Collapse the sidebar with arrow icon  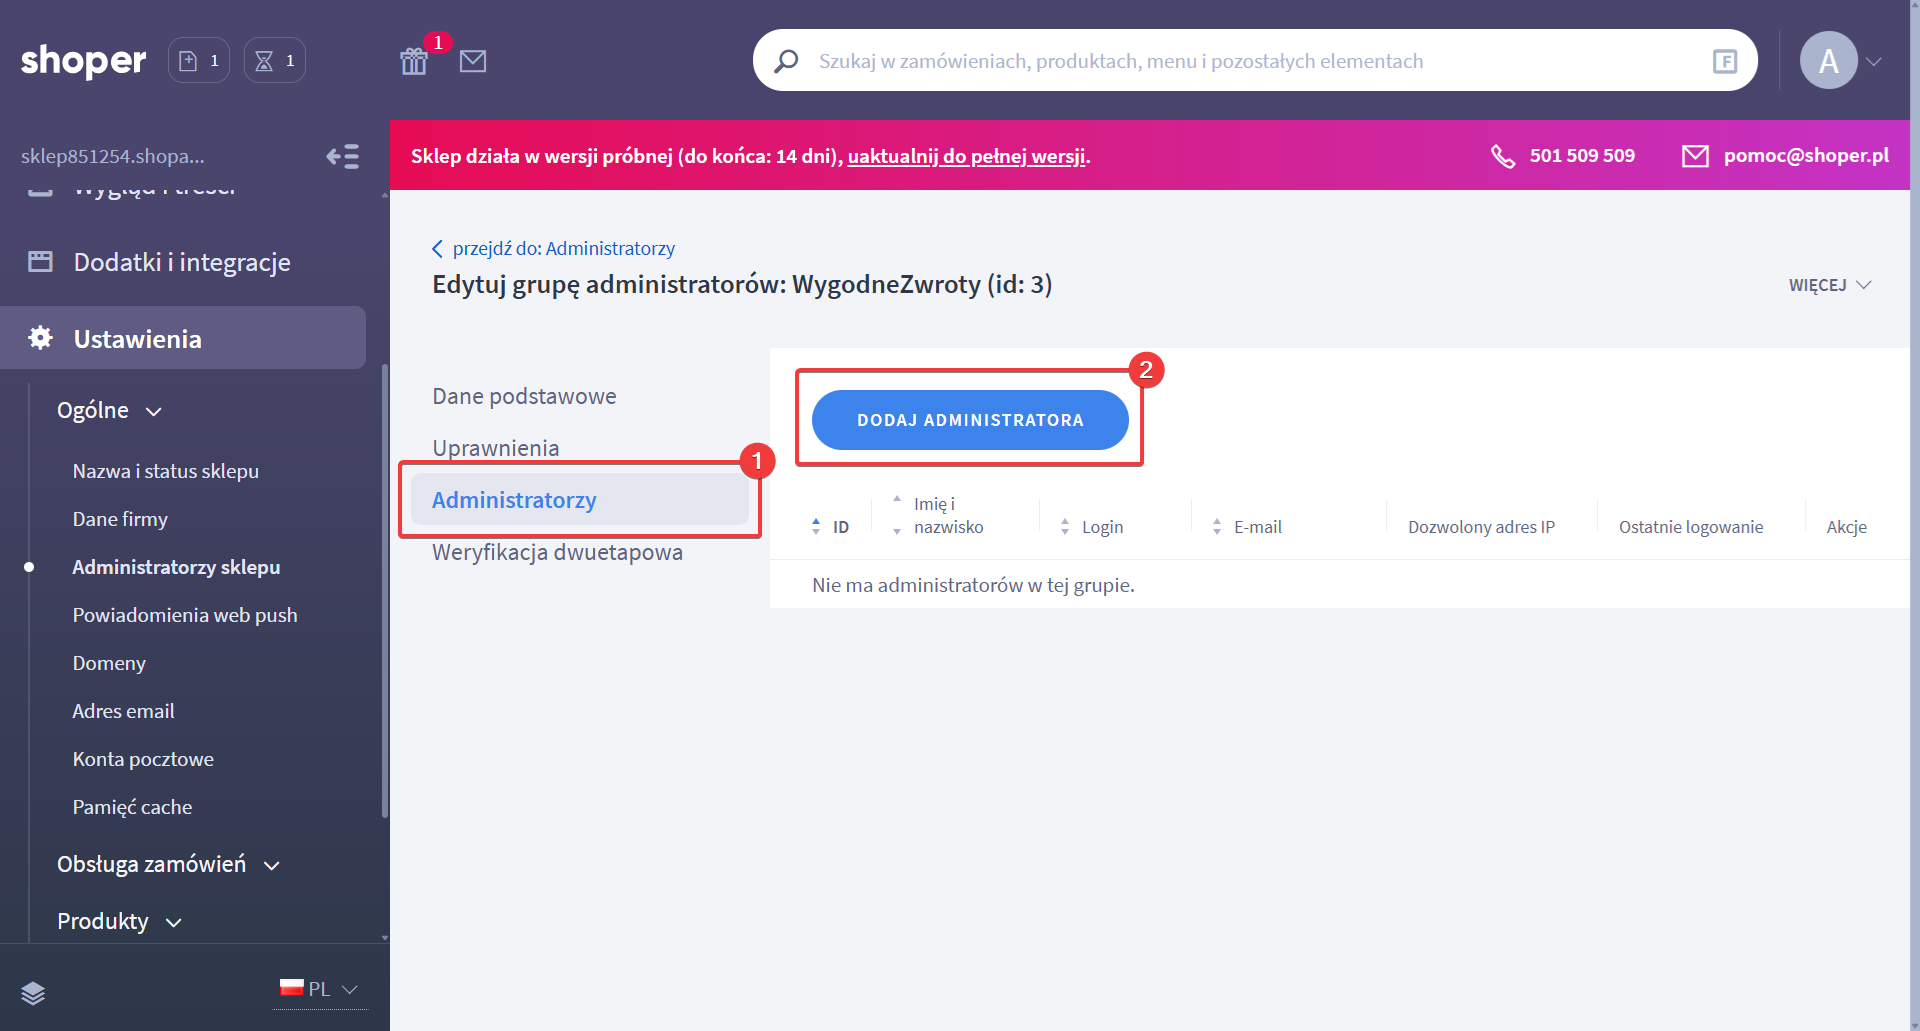pos(342,156)
